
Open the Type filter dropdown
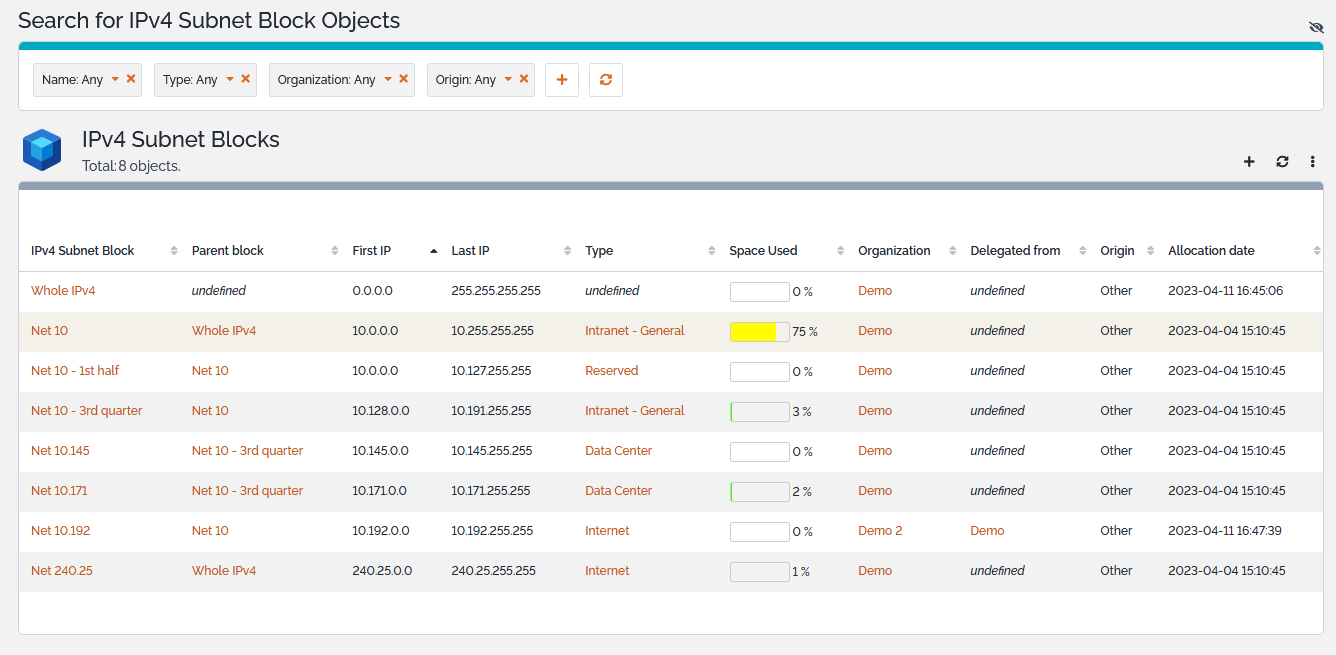click(230, 79)
